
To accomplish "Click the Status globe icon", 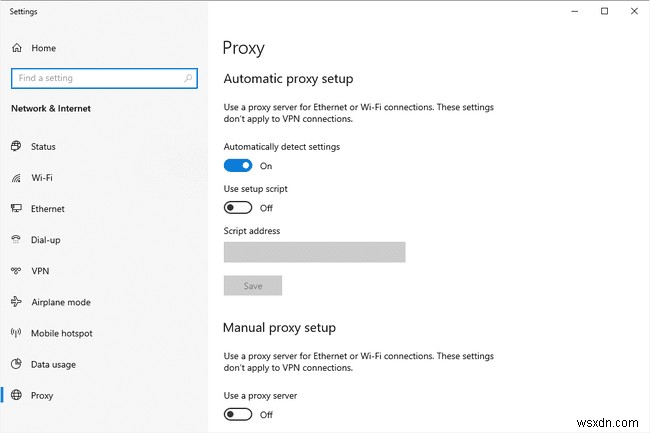I will 16,147.
